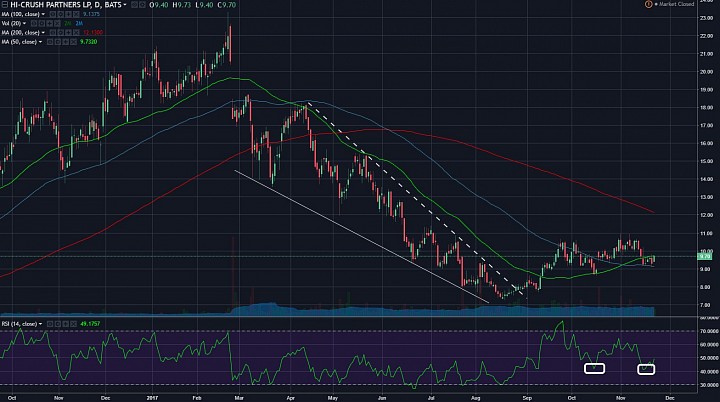This screenshot has width=720, height=402.
Task: Click the plus icon for RSI (14, close)
Action: point(66,324)
